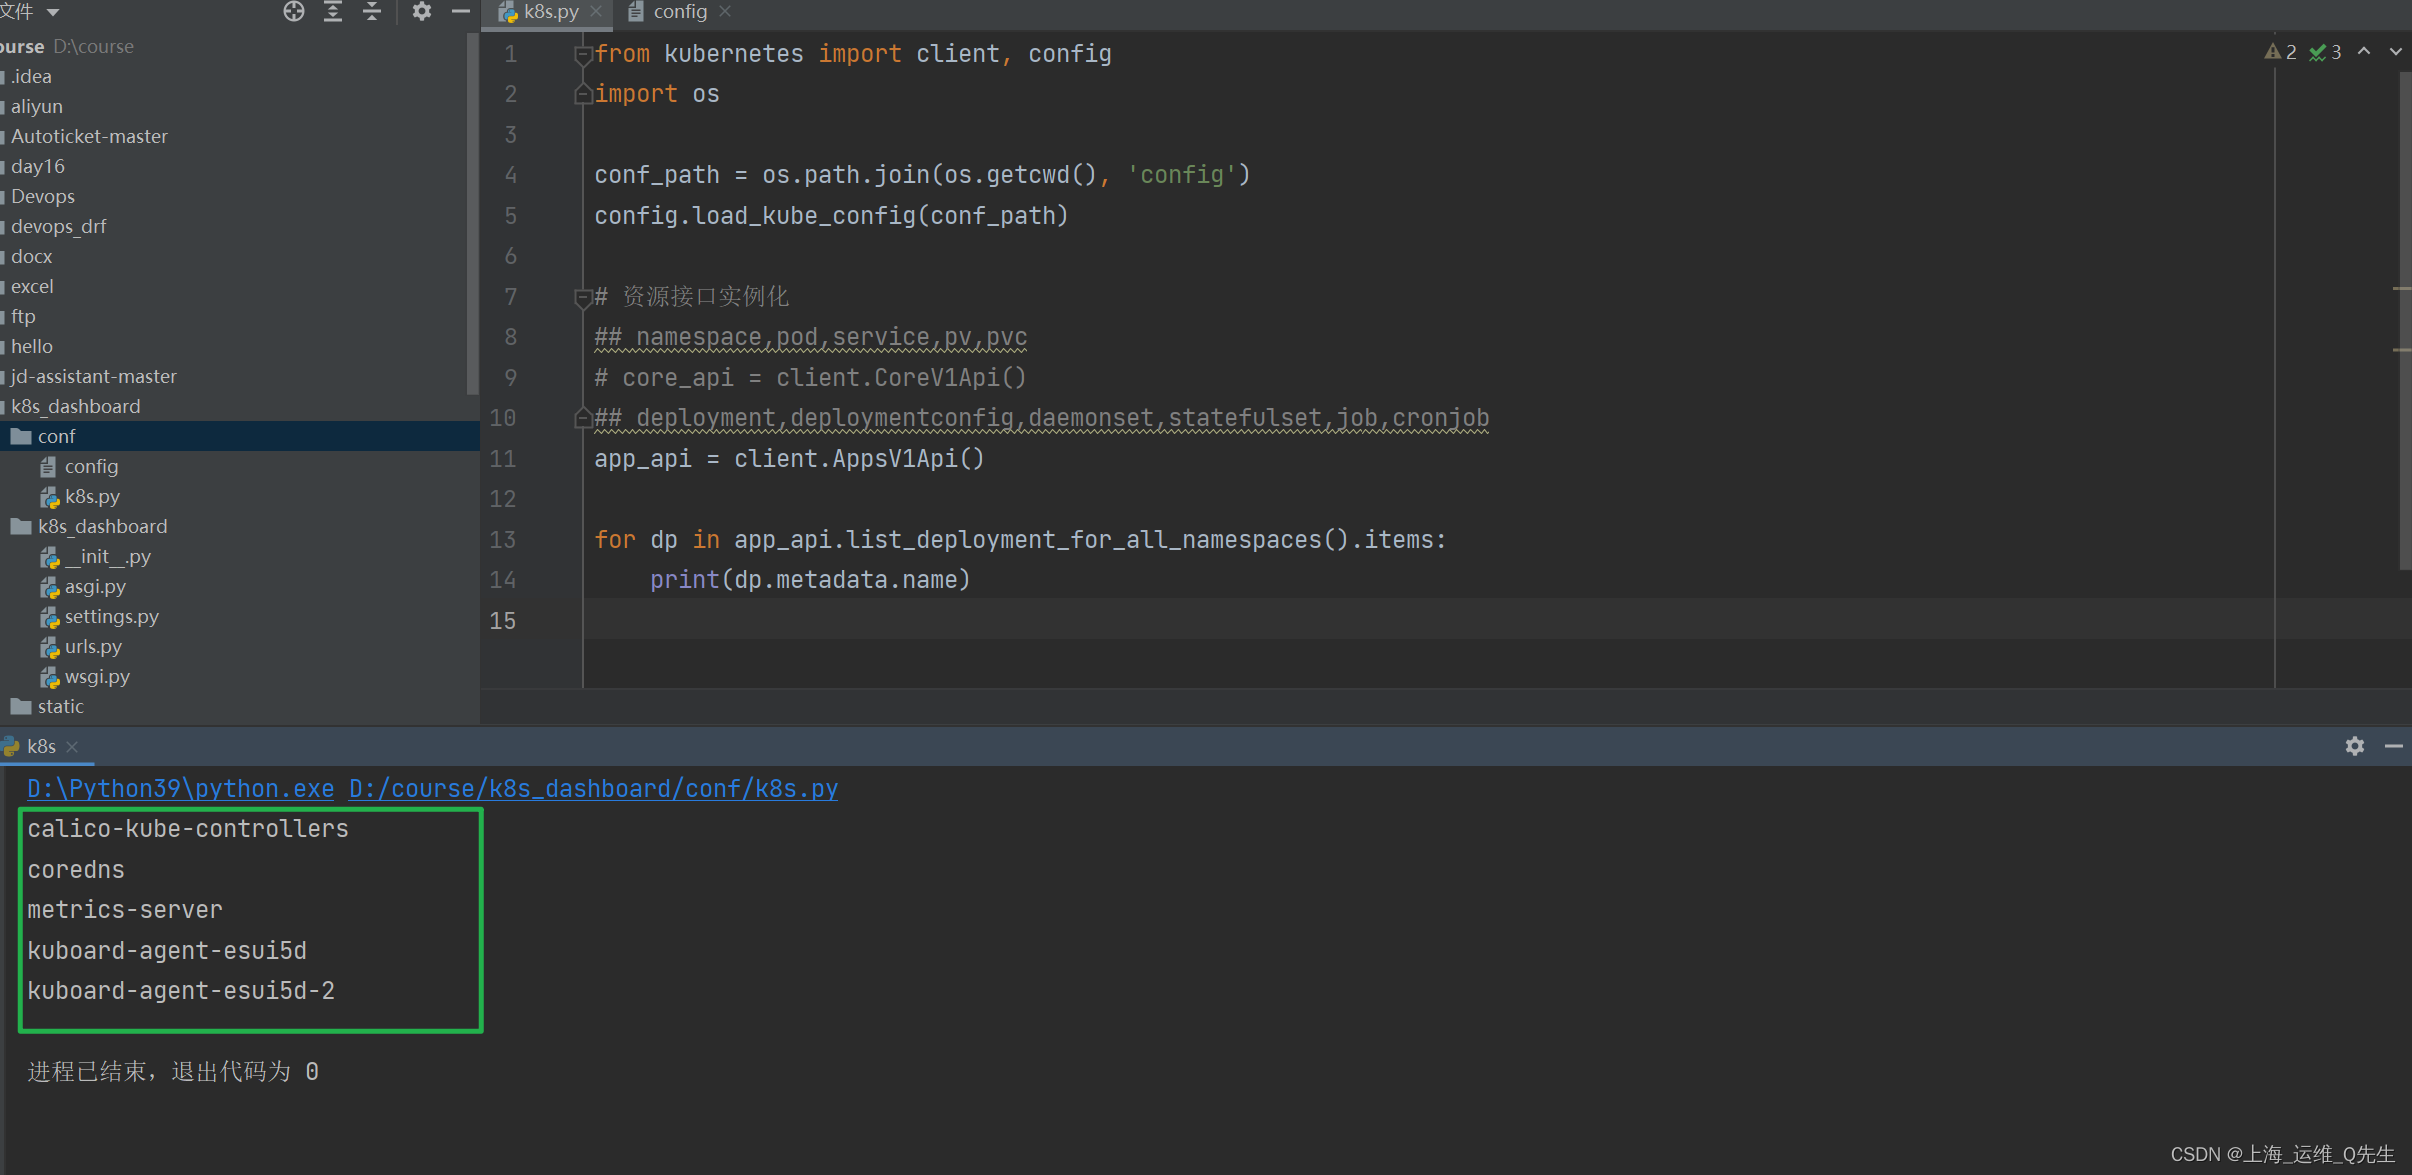Open the D:\Python39\python.exe link

tap(179, 789)
